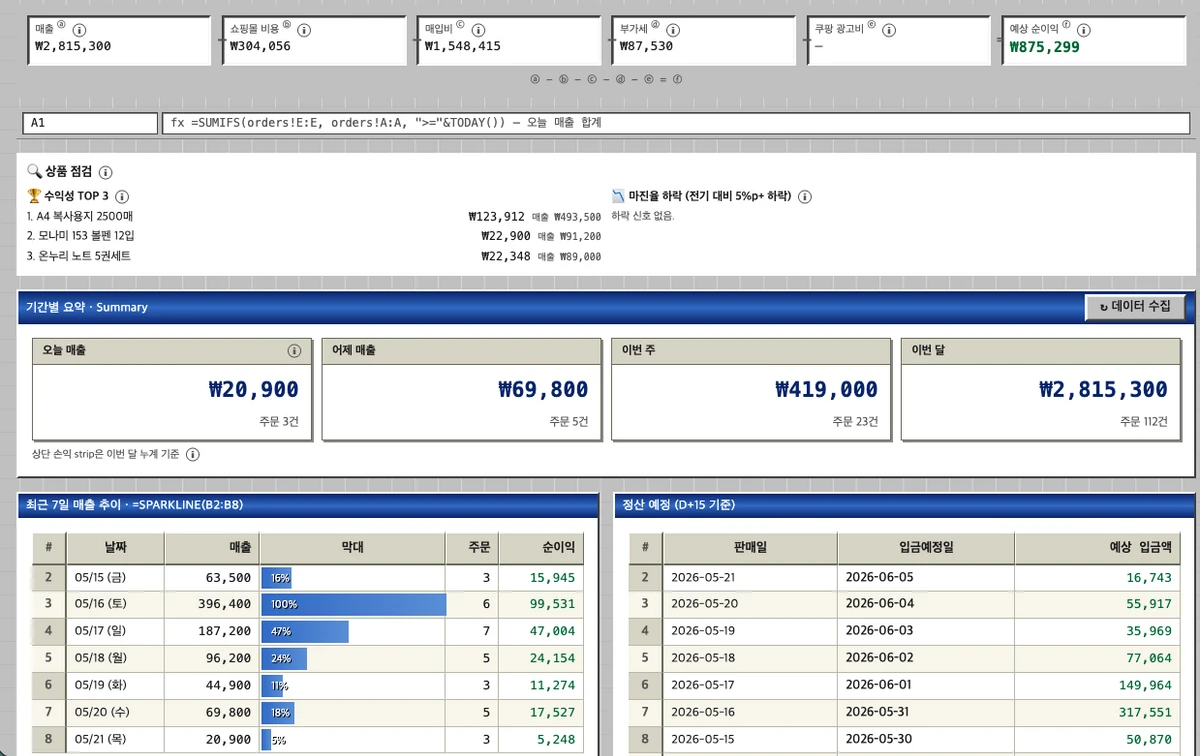Image resolution: width=1200 pixels, height=756 pixels.
Task: Click the trophy icon of 수익성 TOP 3
Action: point(34,196)
